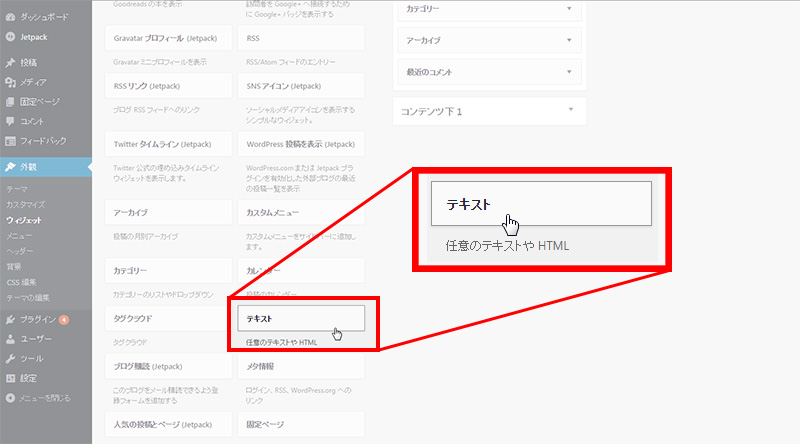
Task: Click the plugin icon beside プラグイン
Action: [x=9, y=320]
